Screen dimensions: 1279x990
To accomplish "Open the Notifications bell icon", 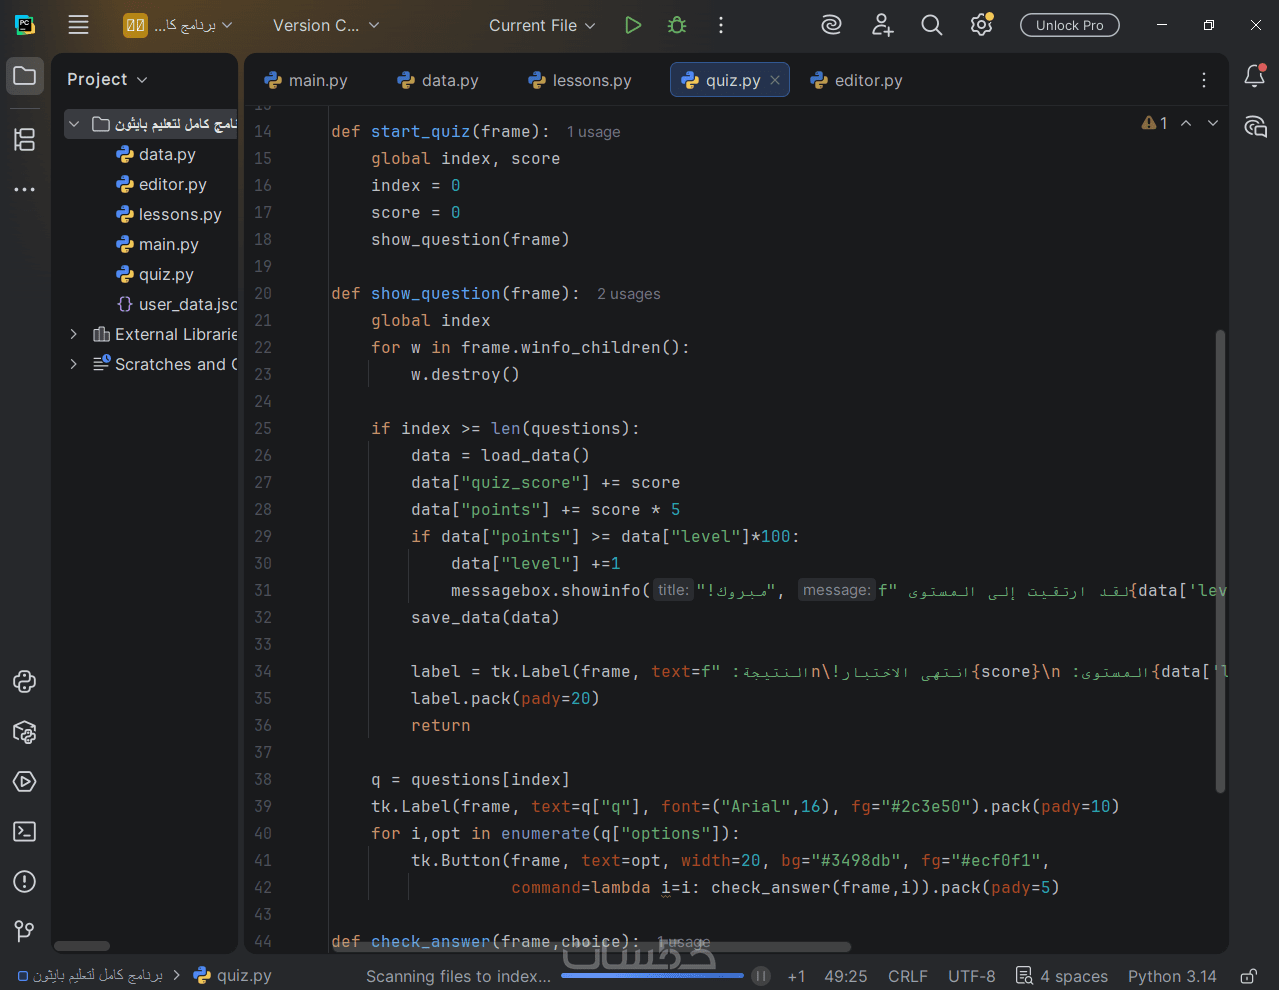I will (x=1254, y=76).
